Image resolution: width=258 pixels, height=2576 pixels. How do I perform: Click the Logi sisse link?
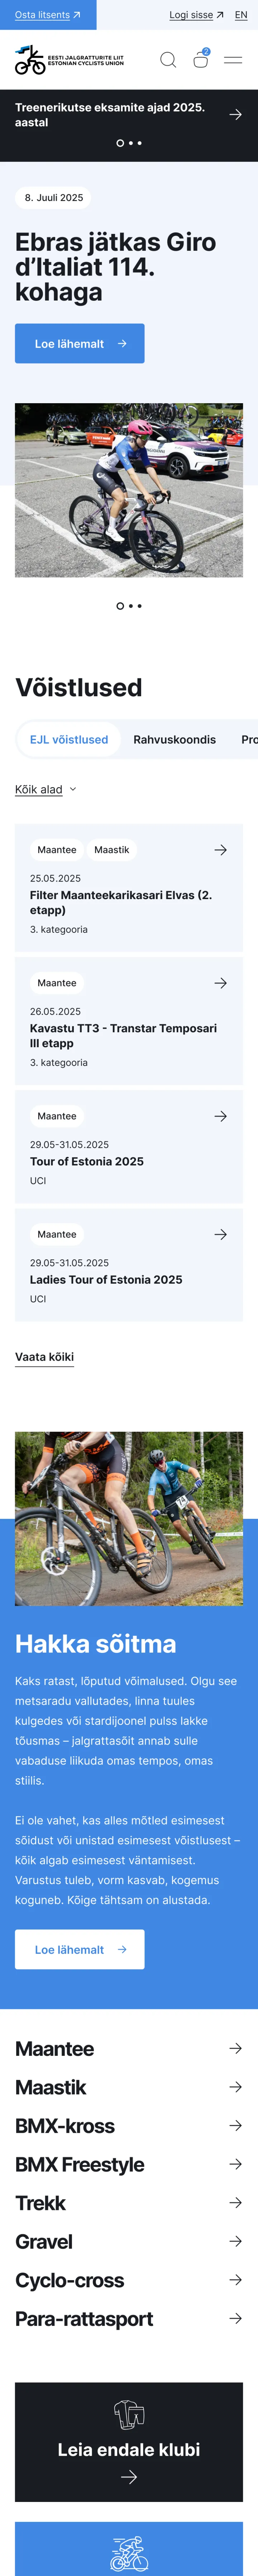click(x=196, y=15)
